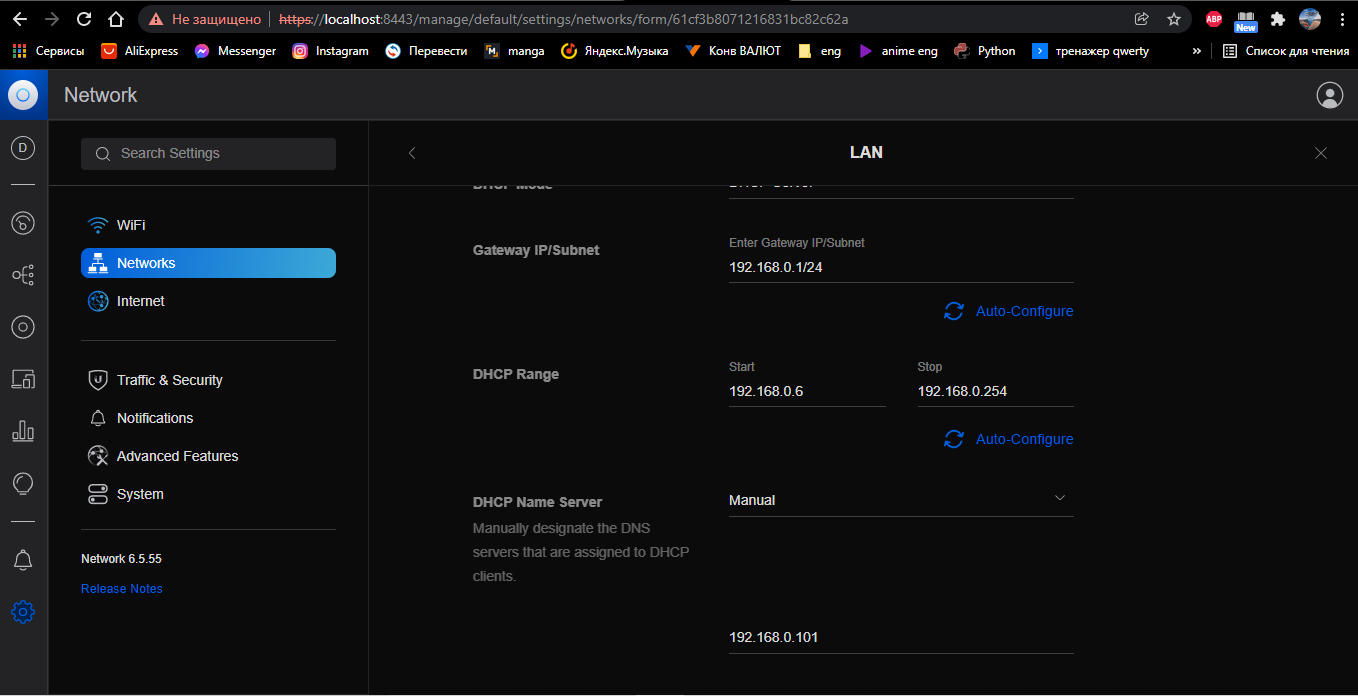
Task: Open statistics bar chart icon in sidebar
Action: pos(23,431)
